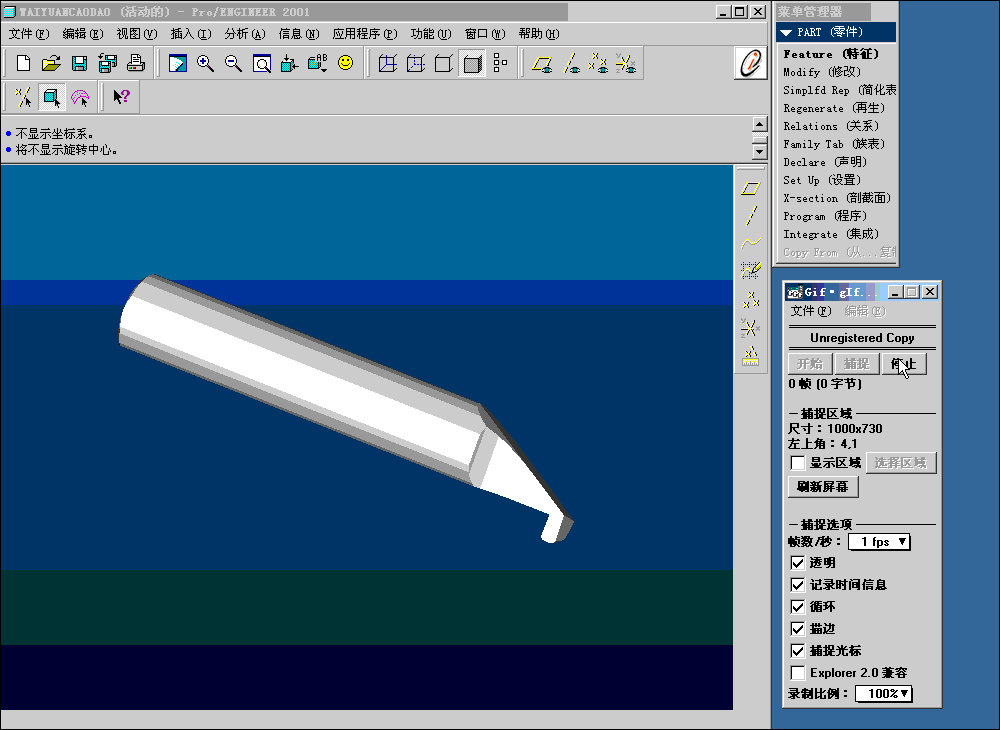Open the sketched datum curve tool

pyautogui.click(x=751, y=270)
